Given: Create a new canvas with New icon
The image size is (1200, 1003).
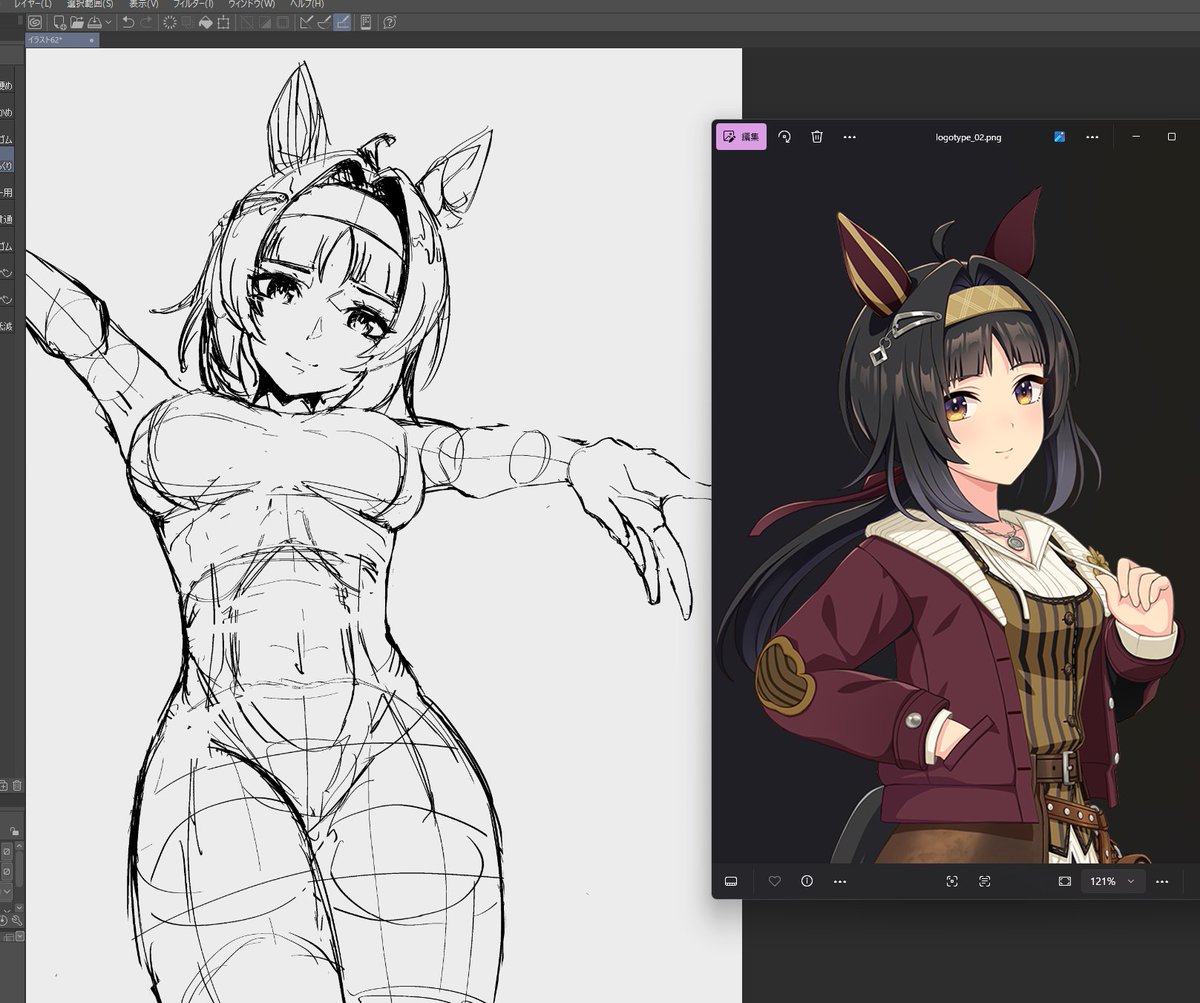Looking at the screenshot, I should click(60, 22).
